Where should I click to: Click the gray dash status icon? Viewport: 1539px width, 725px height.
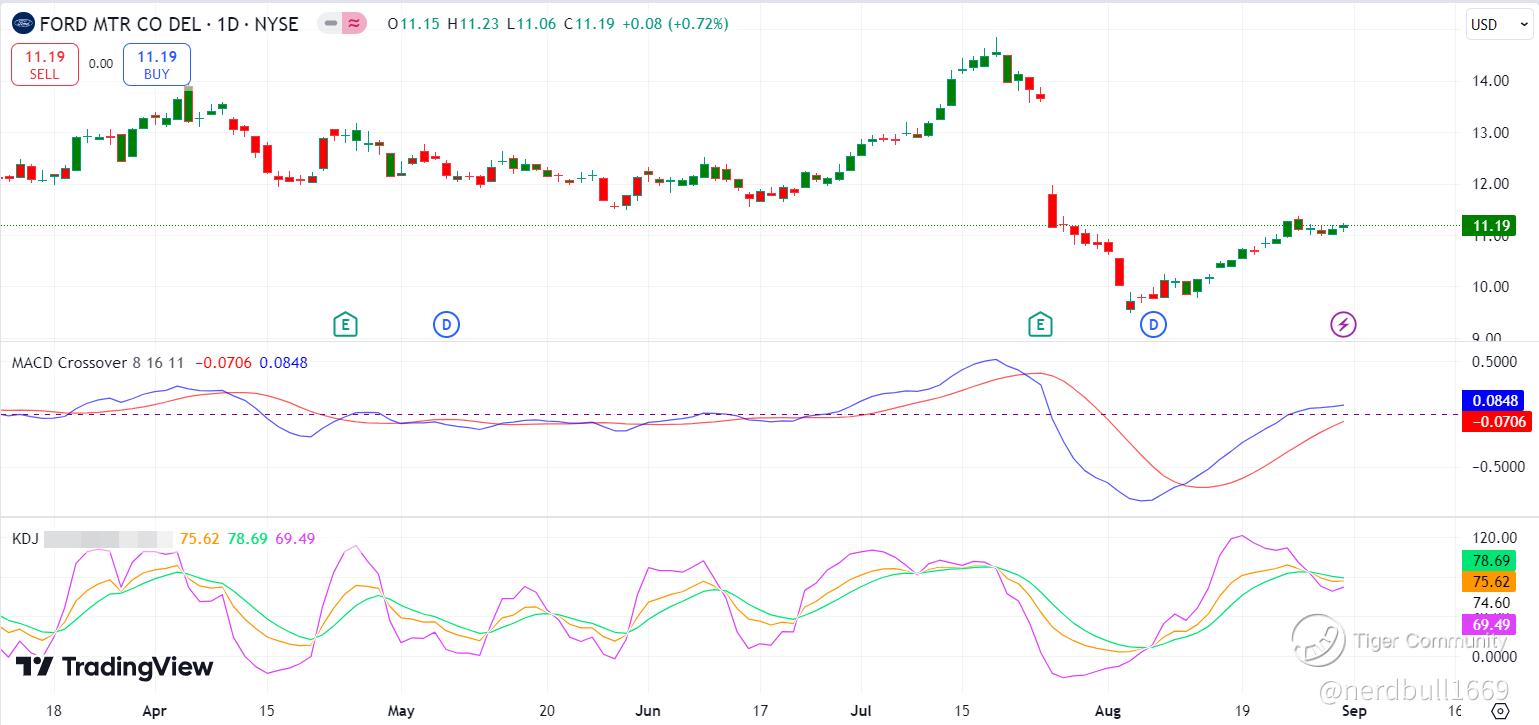point(331,23)
